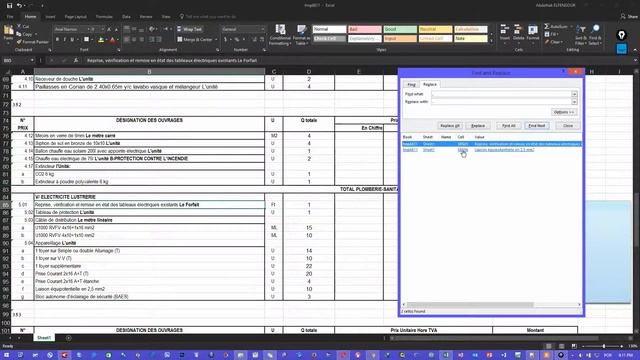
Task: Open the Windows Start button
Action: point(6,355)
